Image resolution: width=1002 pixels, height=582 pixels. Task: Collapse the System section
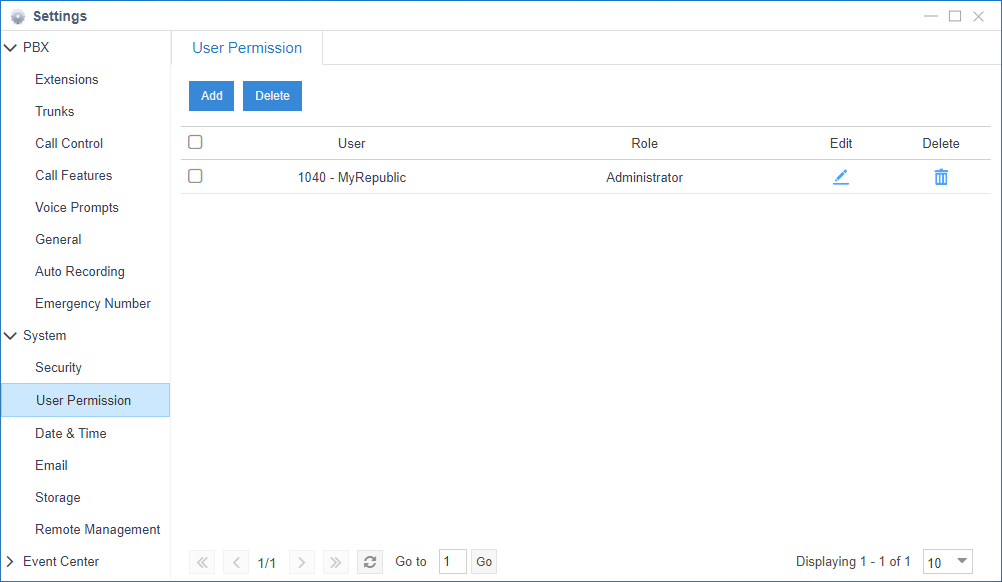tap(10, 335)
